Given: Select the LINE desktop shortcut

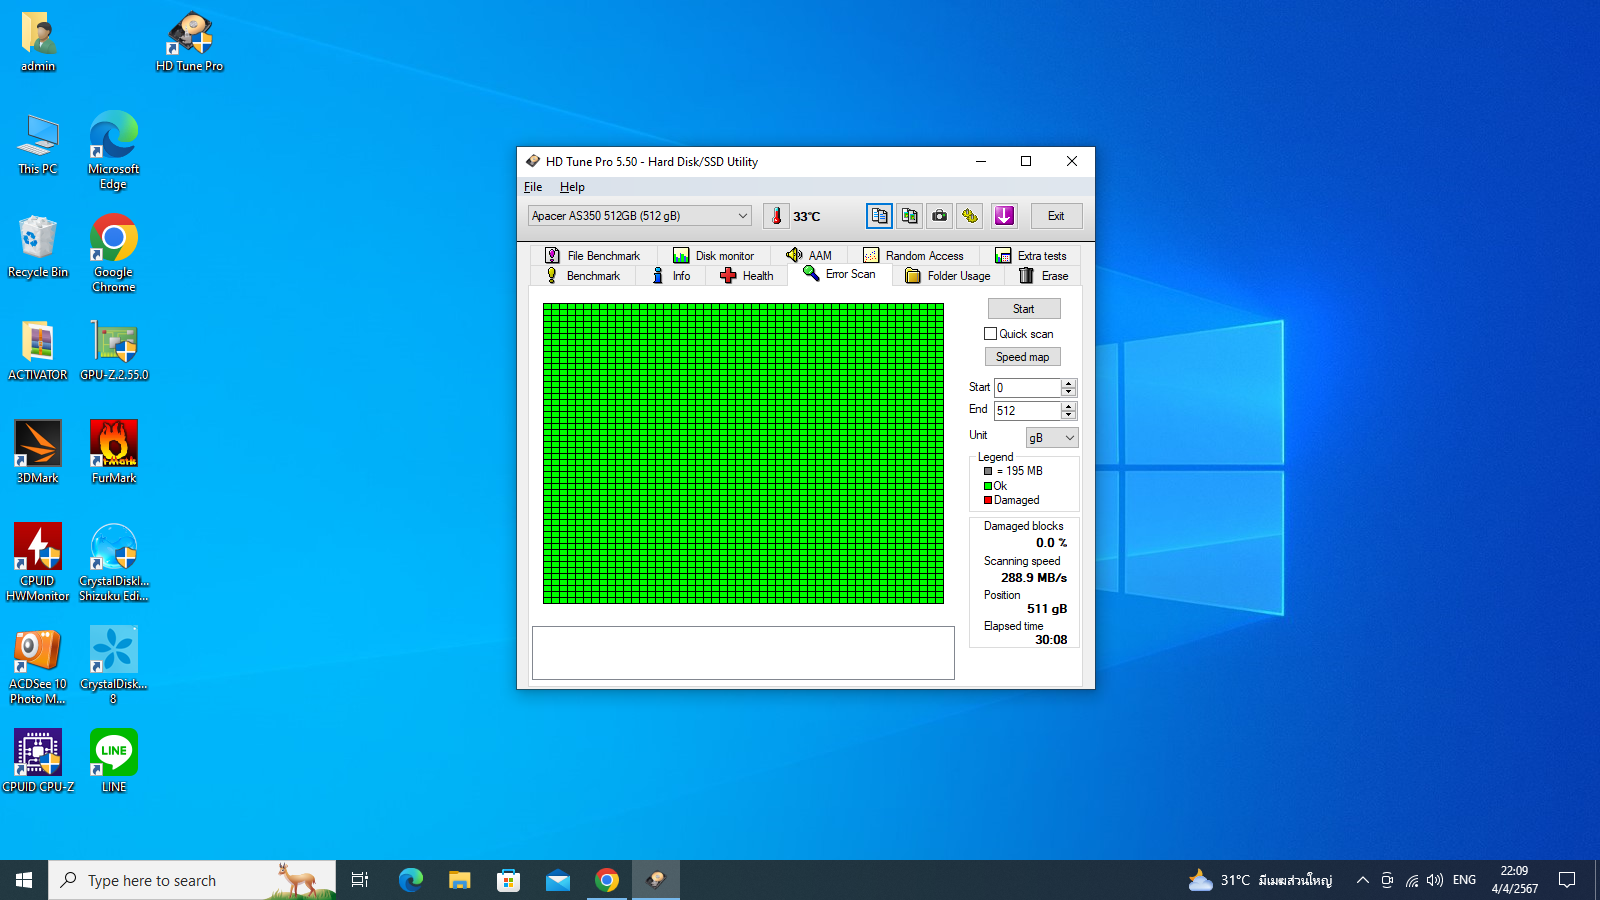Looking at the screenshot, I should [114, 761].
